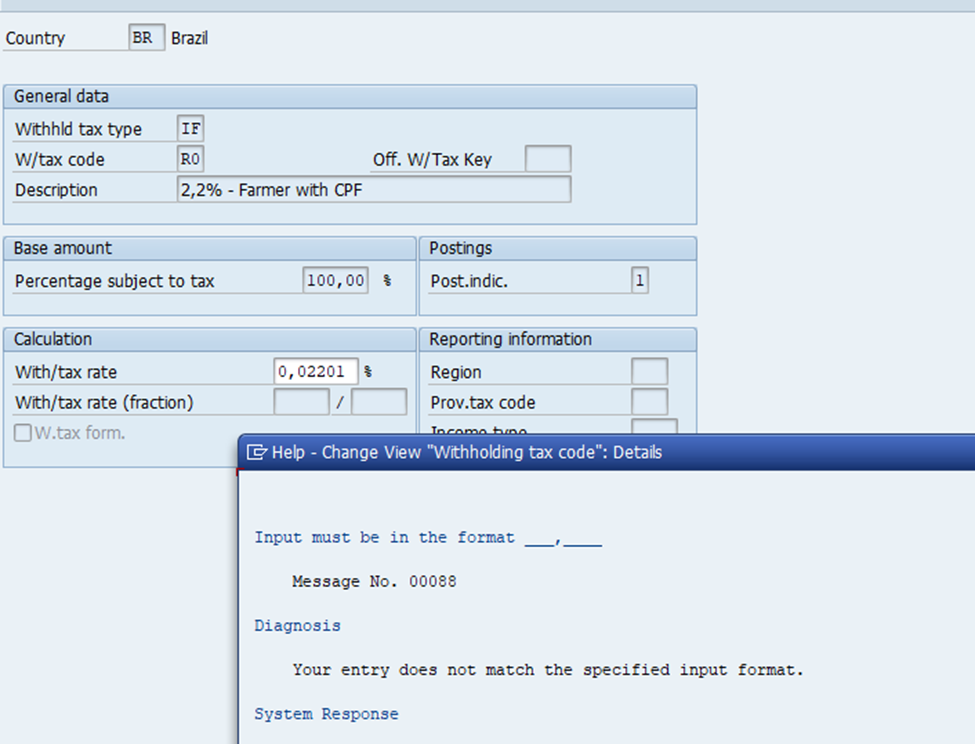Viewport: 975px width, 744px height.
Task: Click the W/tax code field R0
Action: click(x=190, y=158)
